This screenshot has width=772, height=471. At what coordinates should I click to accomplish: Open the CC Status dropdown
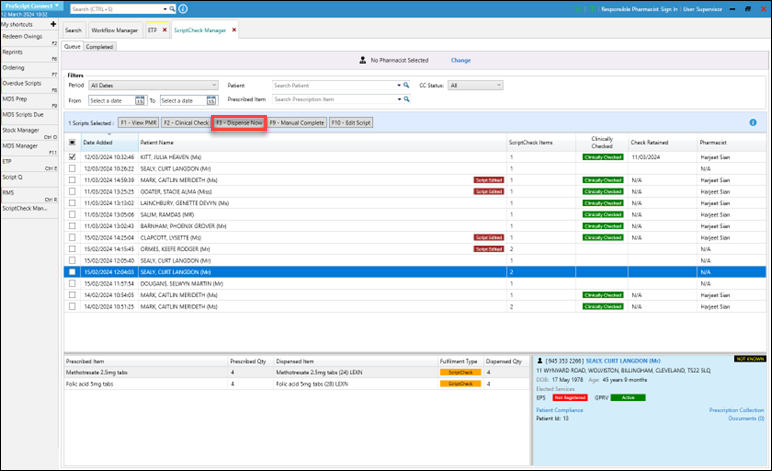pos(475,85)
